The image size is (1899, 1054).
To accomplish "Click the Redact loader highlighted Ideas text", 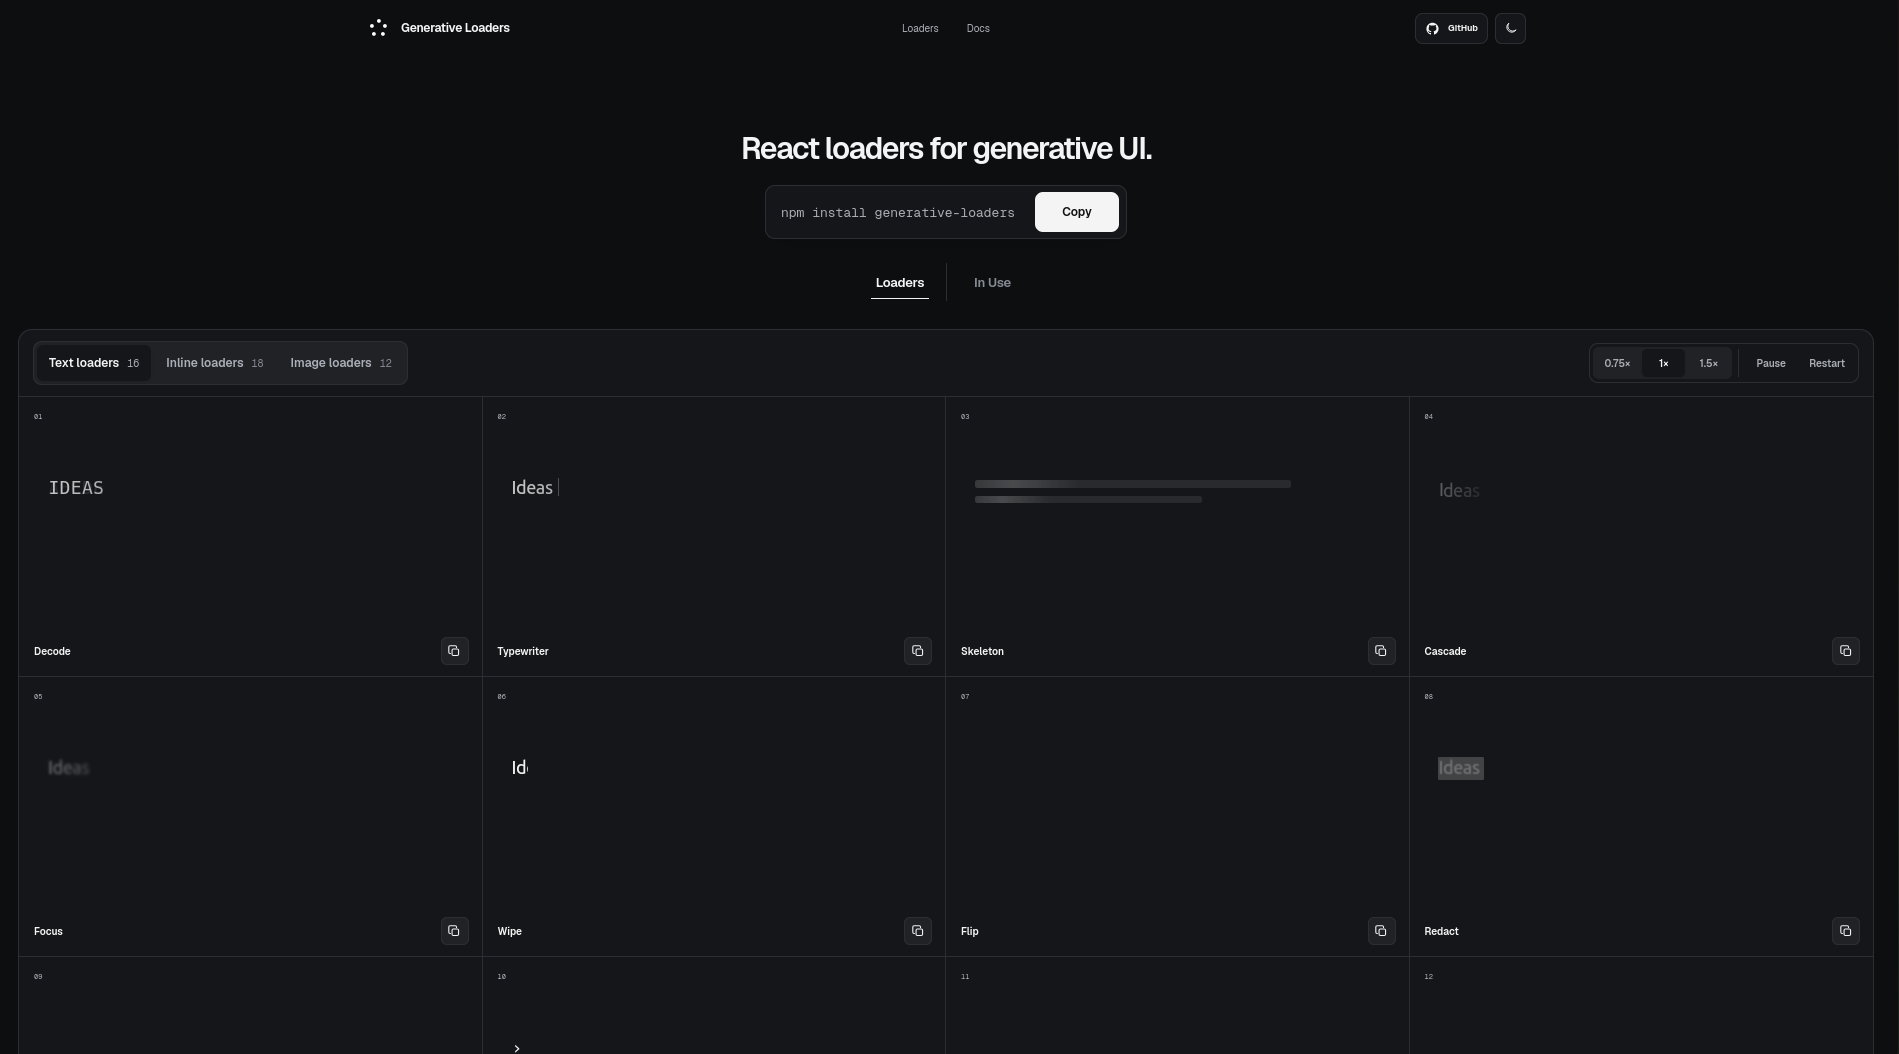I will click(1460, 768).
